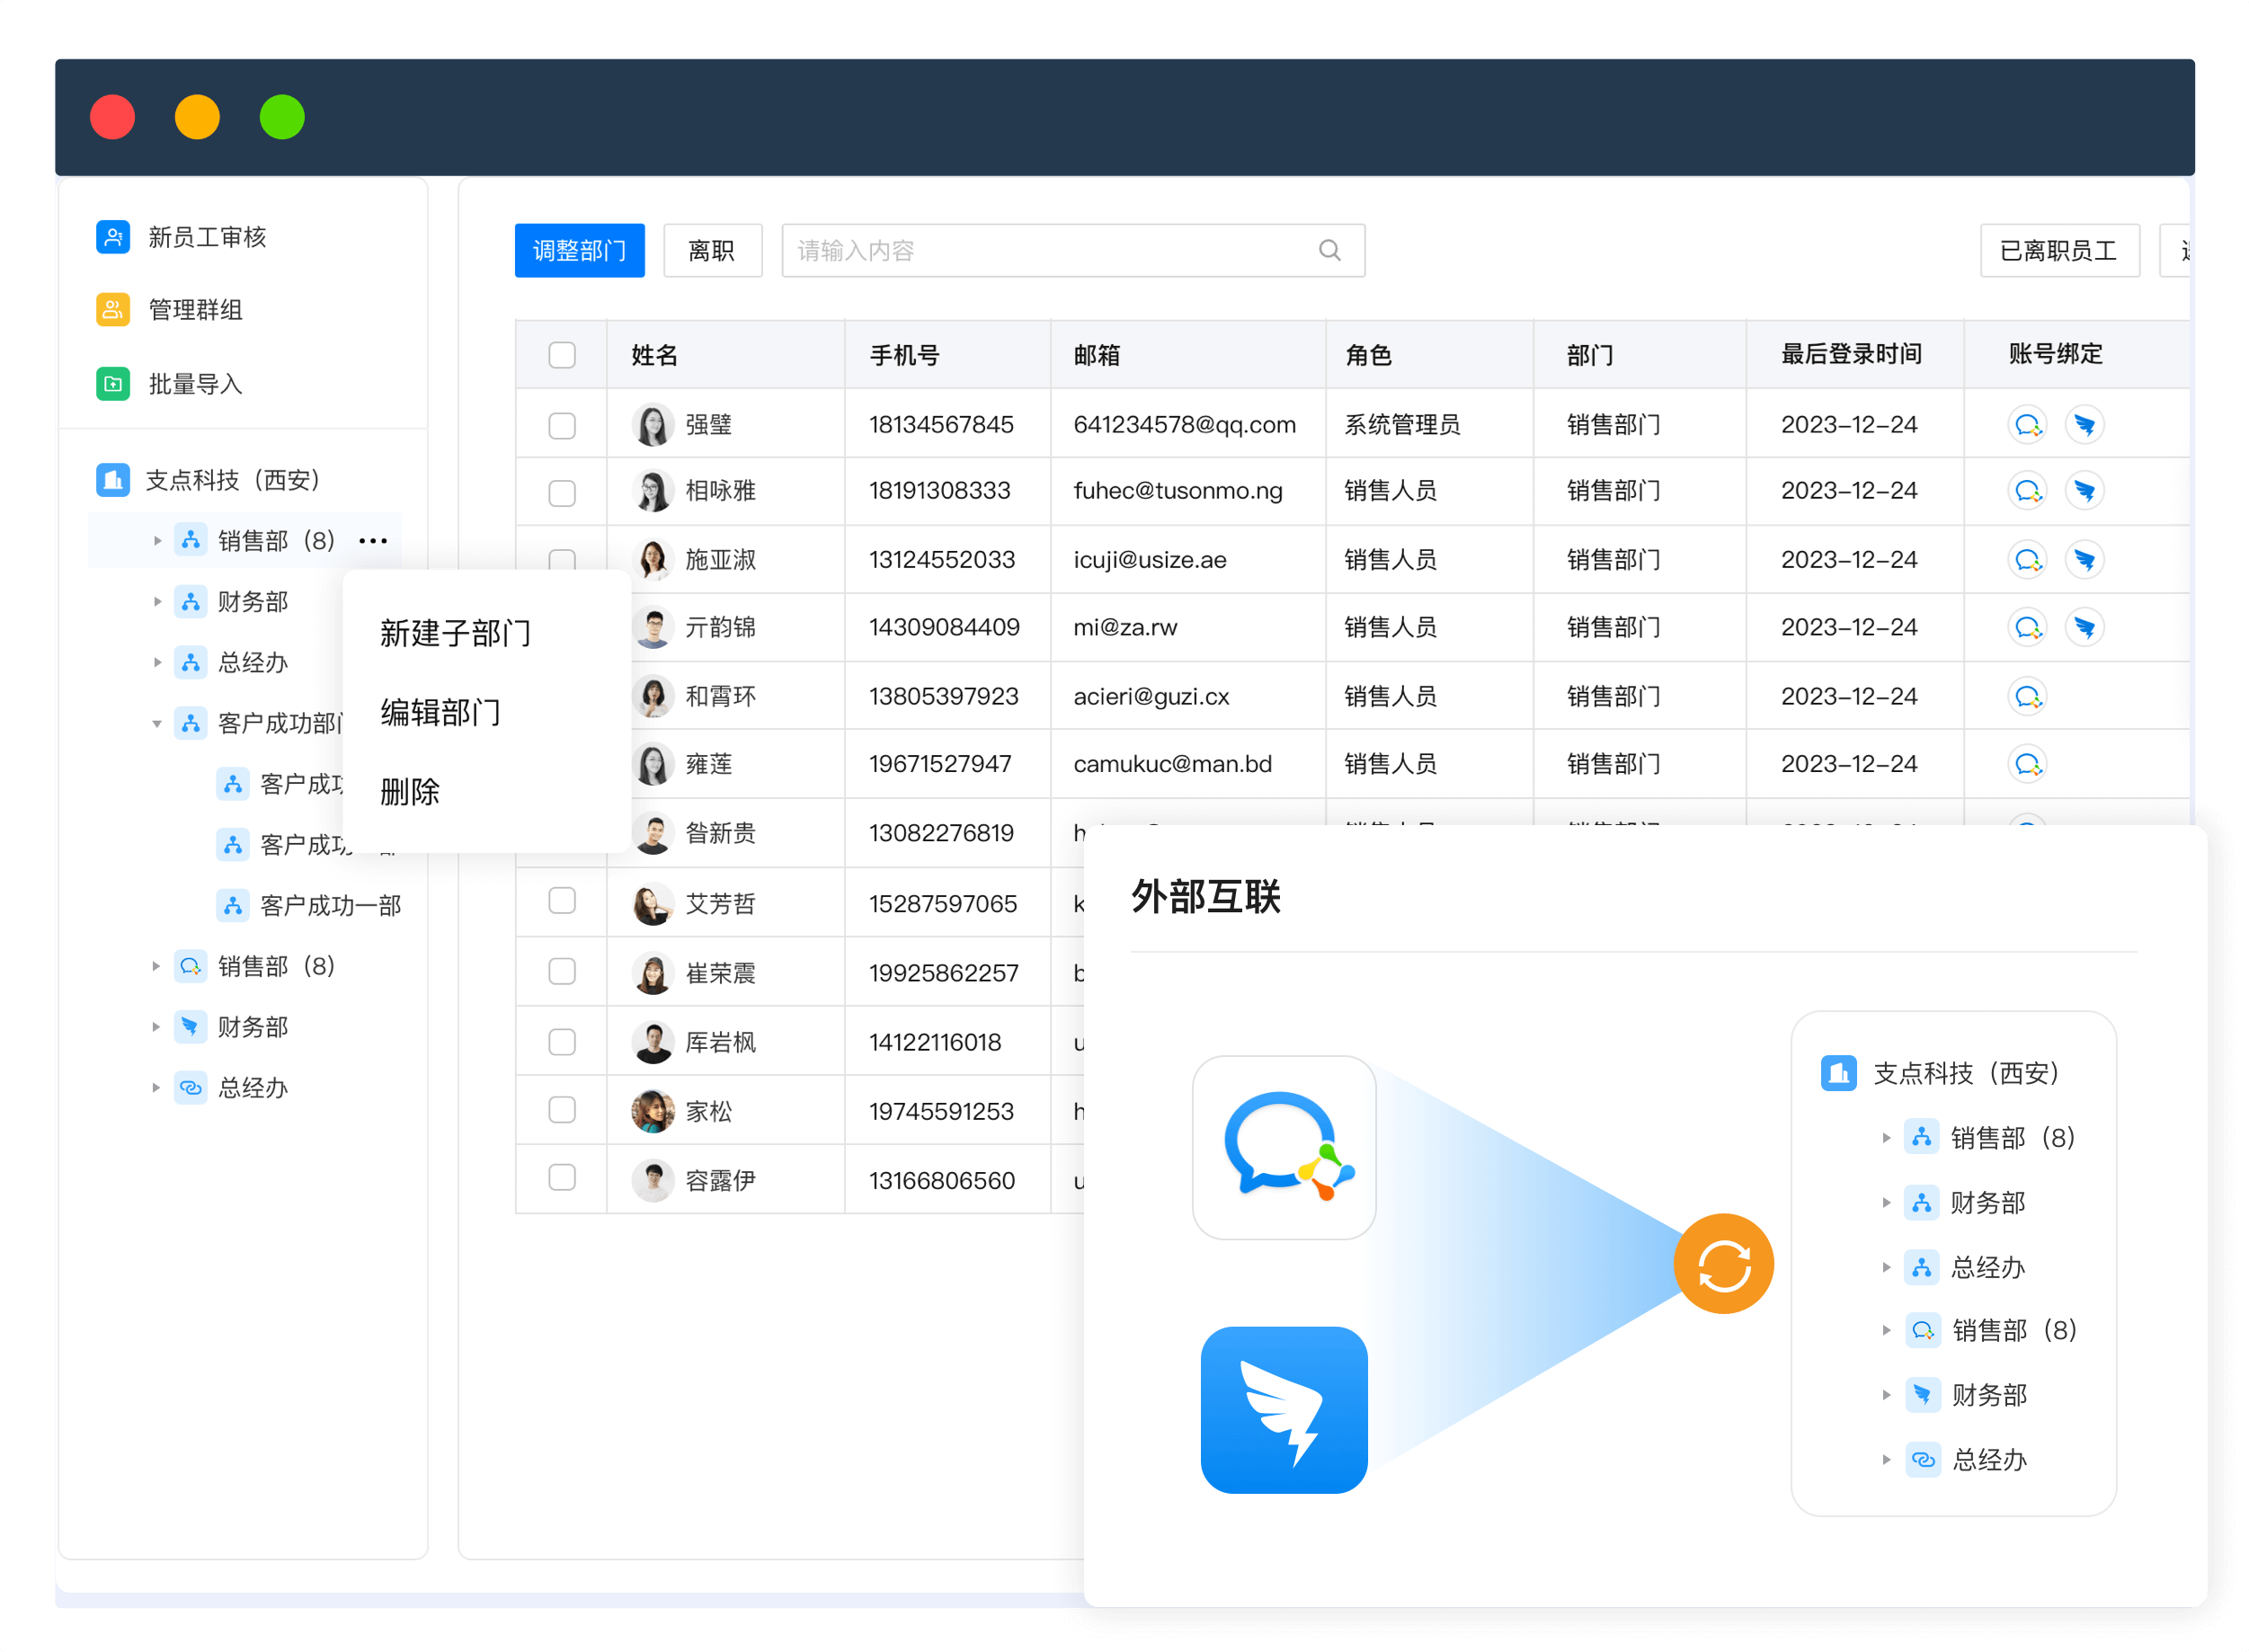Open the 已离职员工 list

click(2058, 250)
